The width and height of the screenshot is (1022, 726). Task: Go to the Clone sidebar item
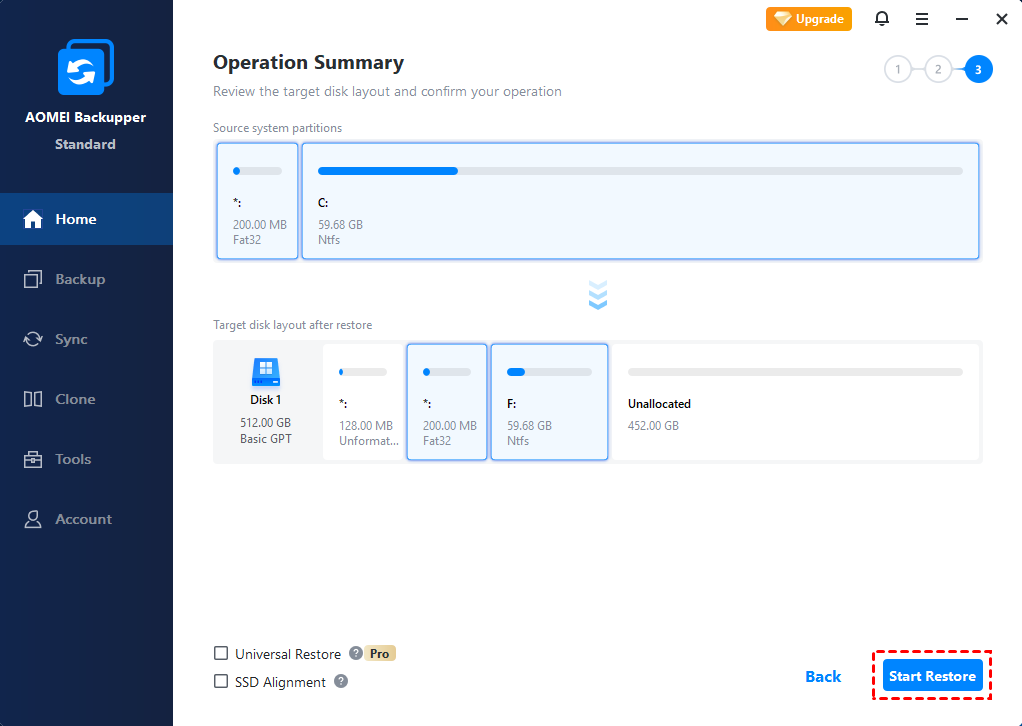(x=75, y=399)
